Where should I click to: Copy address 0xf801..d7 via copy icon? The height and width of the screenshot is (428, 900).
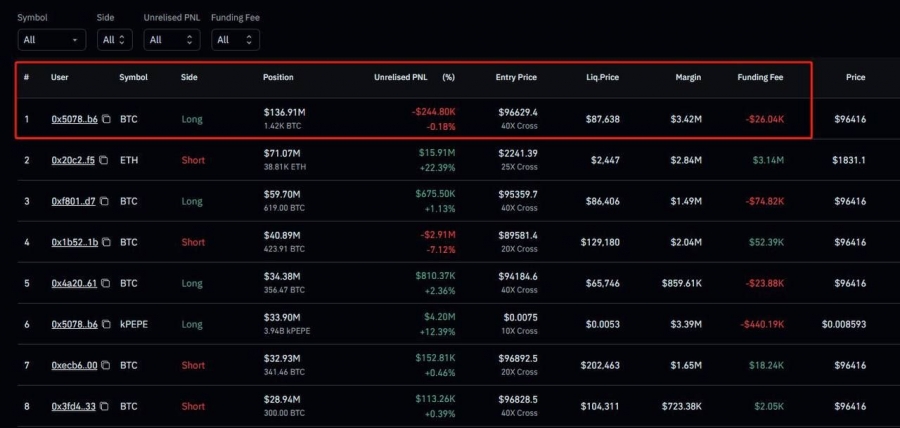(104, 201)
